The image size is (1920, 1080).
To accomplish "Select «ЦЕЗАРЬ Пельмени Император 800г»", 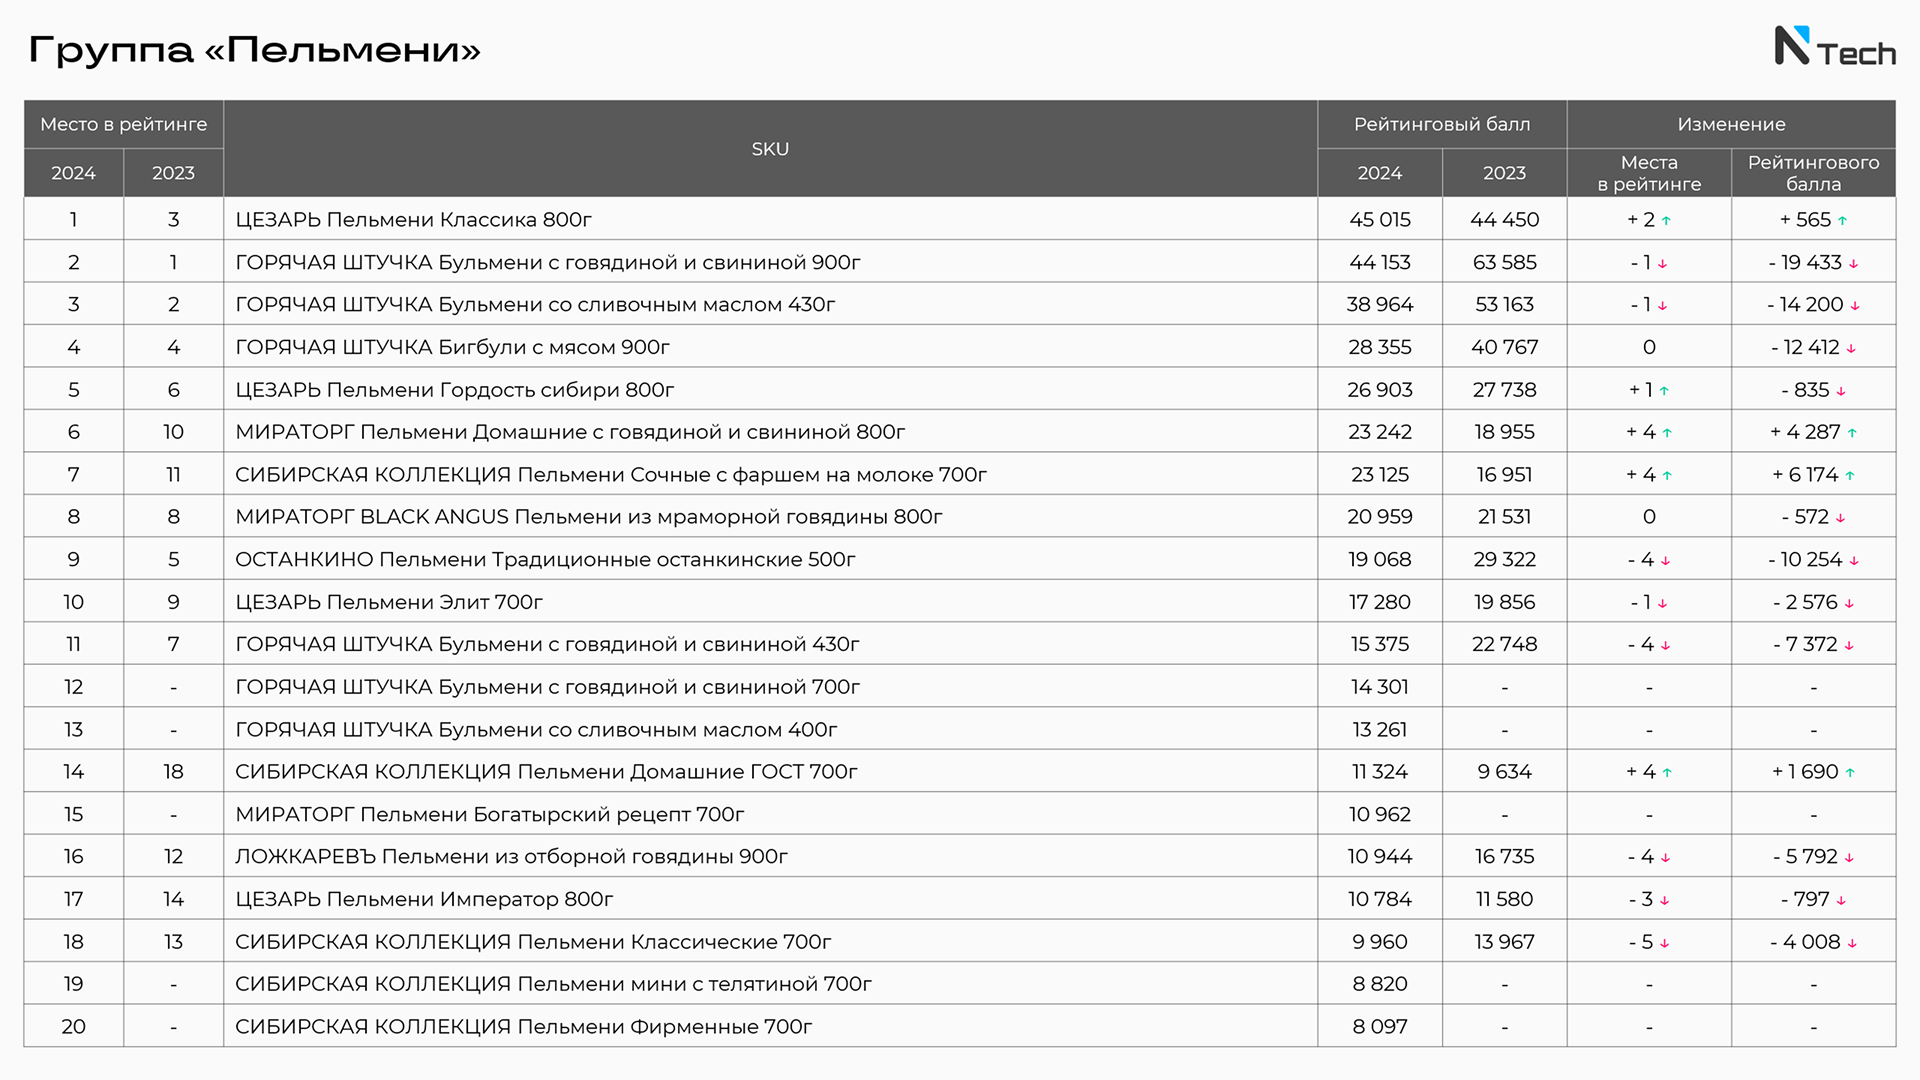I will click(x=424, y=899).
